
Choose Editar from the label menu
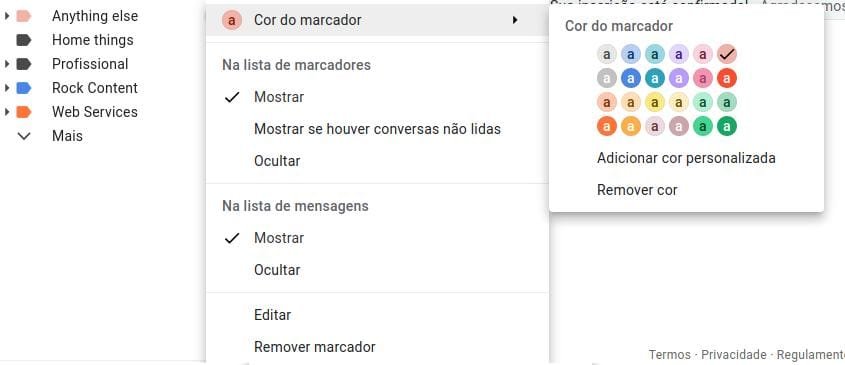click(x=273, y=315)
